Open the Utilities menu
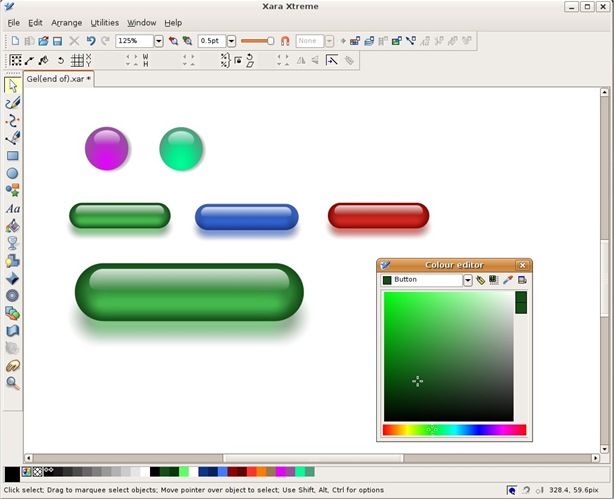 click(x=104, y=22)
